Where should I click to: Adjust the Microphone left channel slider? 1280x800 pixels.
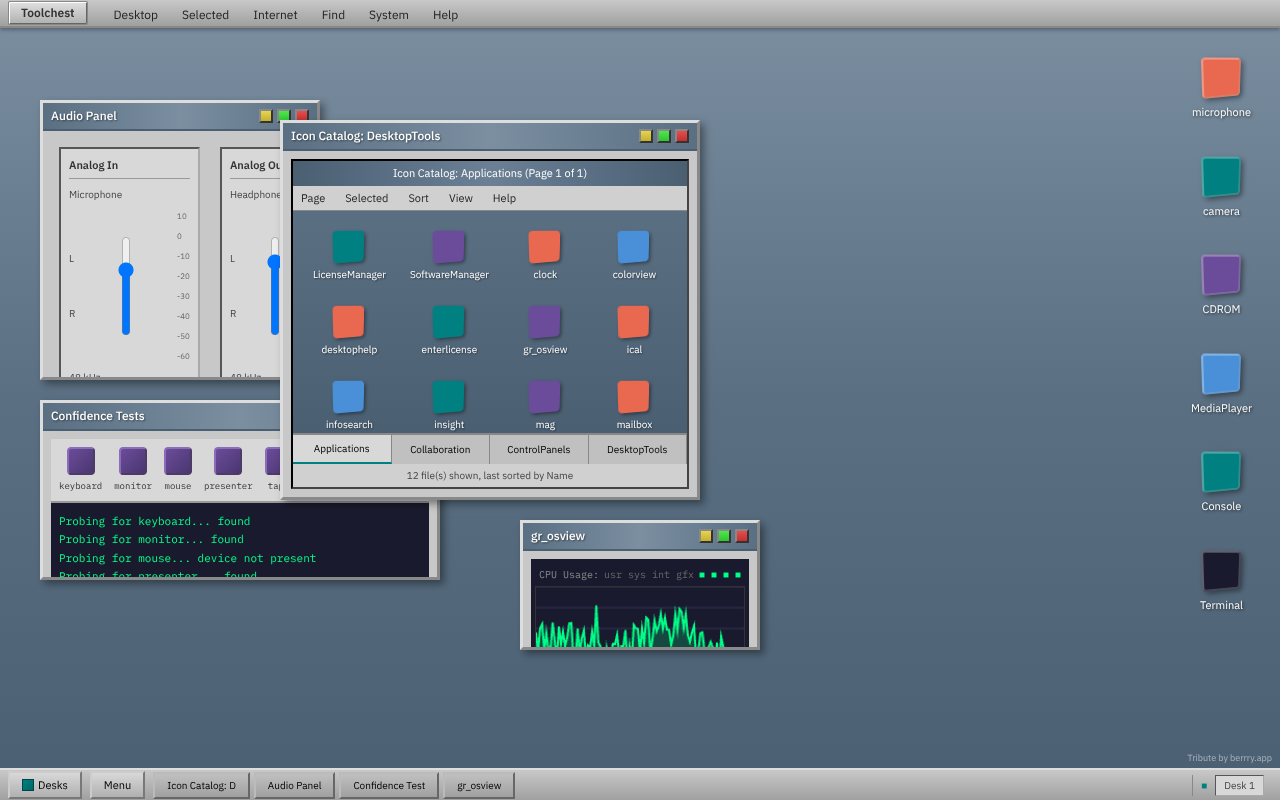click(126, 270)
